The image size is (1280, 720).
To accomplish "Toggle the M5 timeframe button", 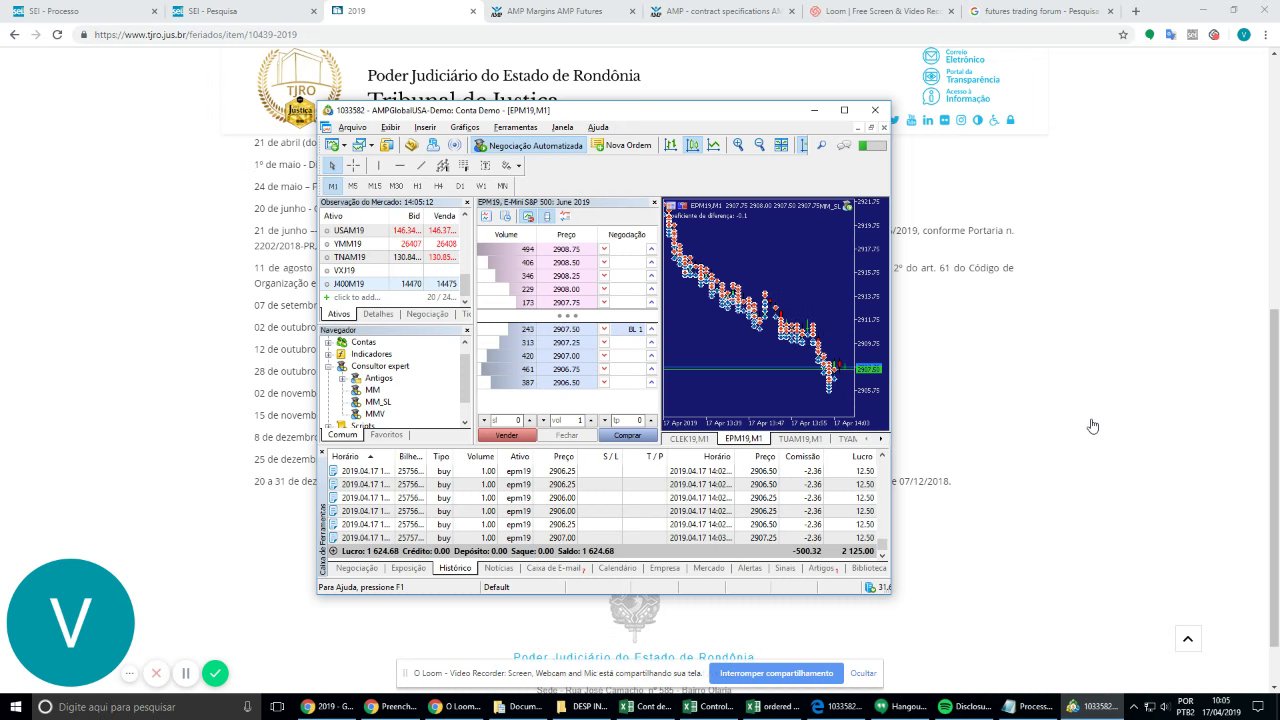I will (353, 186).
